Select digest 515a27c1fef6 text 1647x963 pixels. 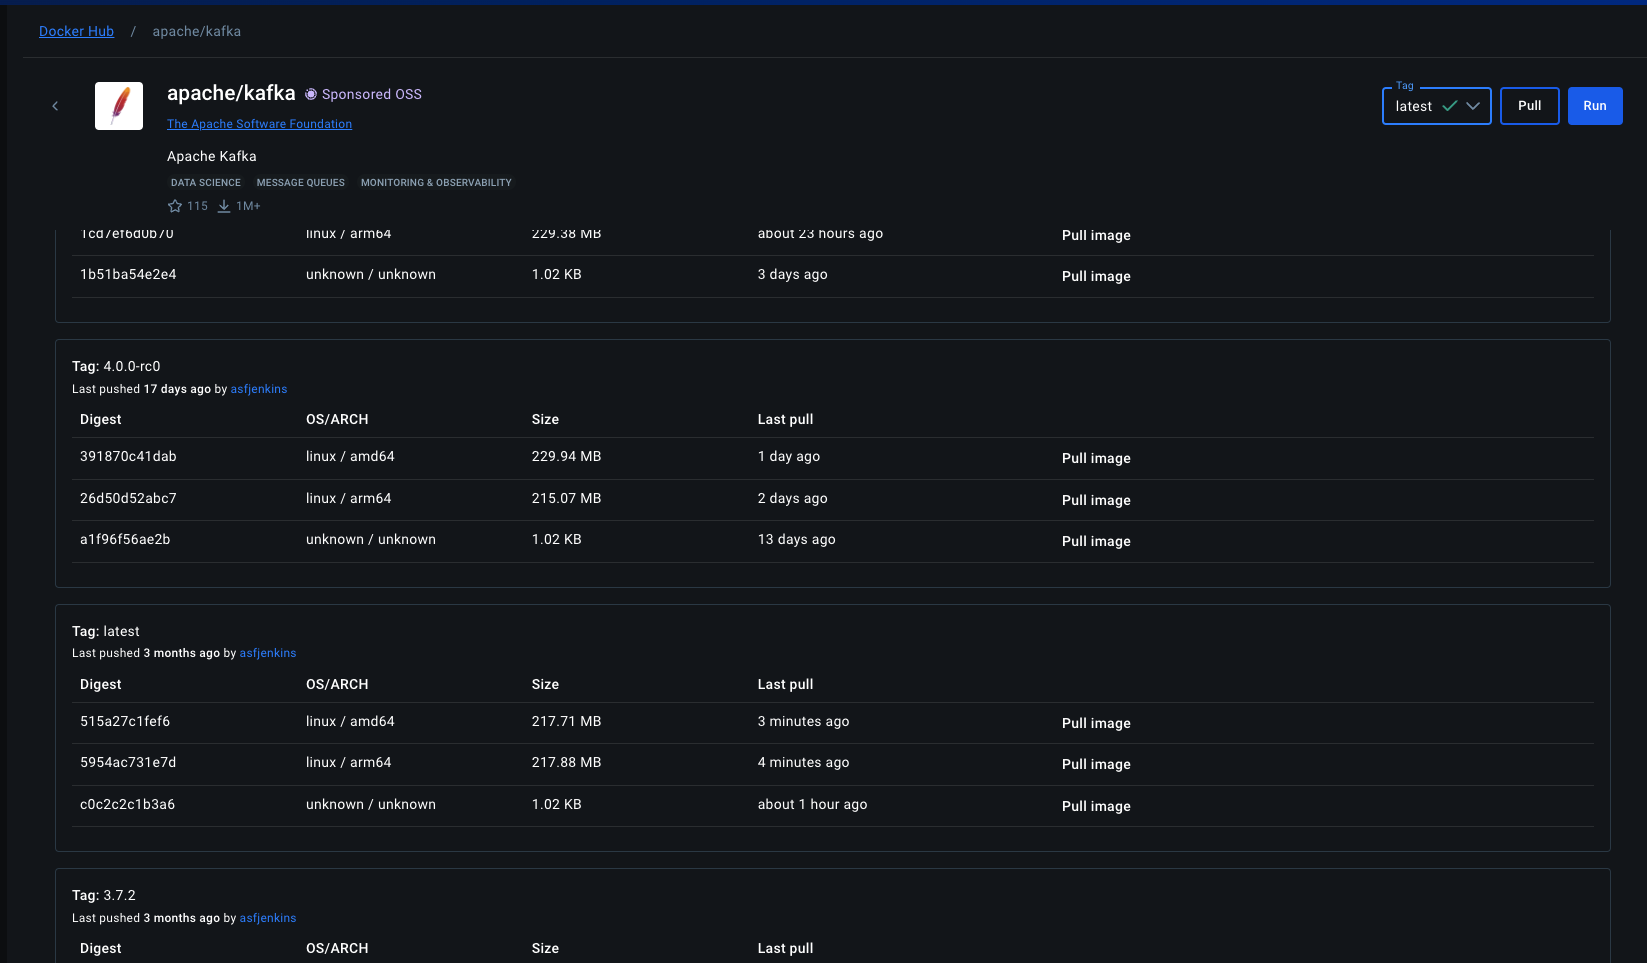(125, 721)
